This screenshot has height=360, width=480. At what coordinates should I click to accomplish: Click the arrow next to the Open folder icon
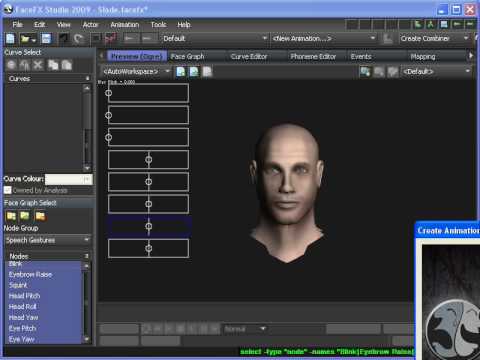(x=34, y=40)
